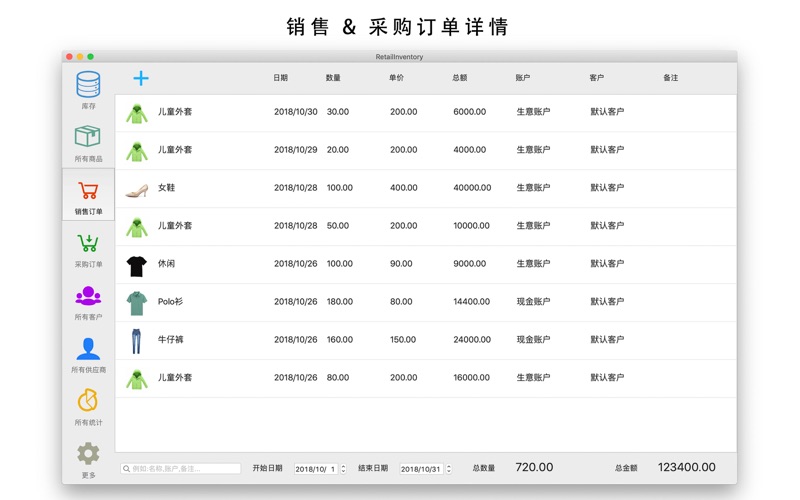
Task: Click the 结束日期 date field 2018/10/31
Action: [x=421, y=469]
